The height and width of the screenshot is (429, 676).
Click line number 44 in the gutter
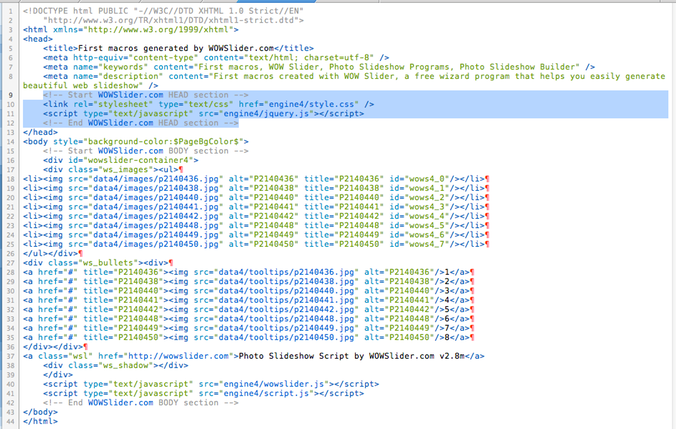click(10, 422)
